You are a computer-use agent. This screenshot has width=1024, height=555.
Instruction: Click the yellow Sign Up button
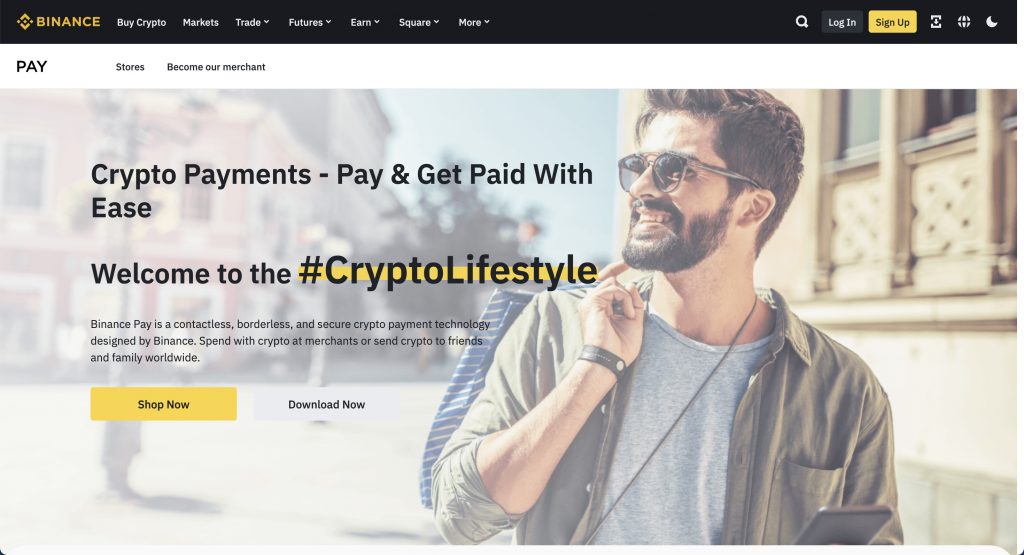click(x=892, y=22)
